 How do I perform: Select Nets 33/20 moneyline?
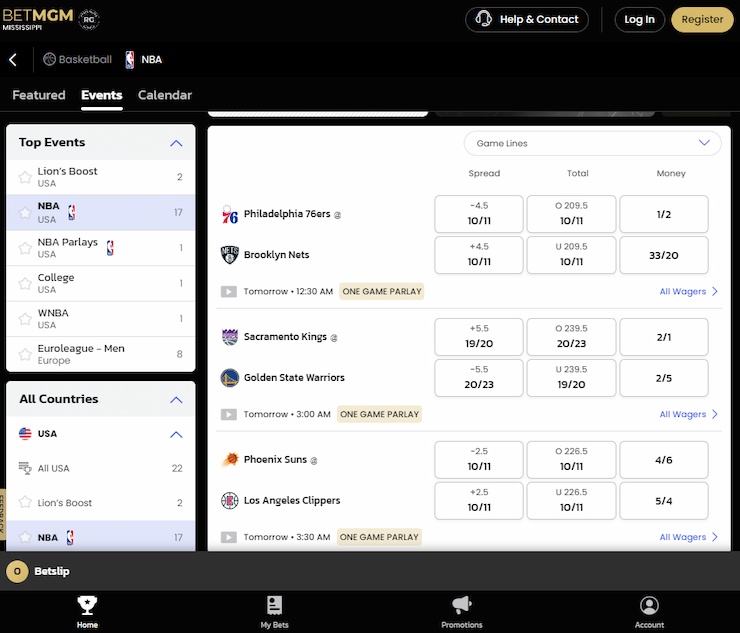pyautogui.click(x=664, y=255)
